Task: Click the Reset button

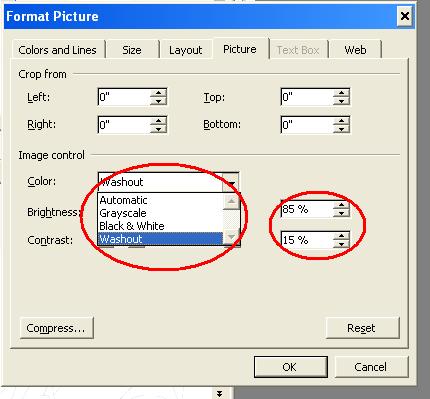Action: point(362,328)
